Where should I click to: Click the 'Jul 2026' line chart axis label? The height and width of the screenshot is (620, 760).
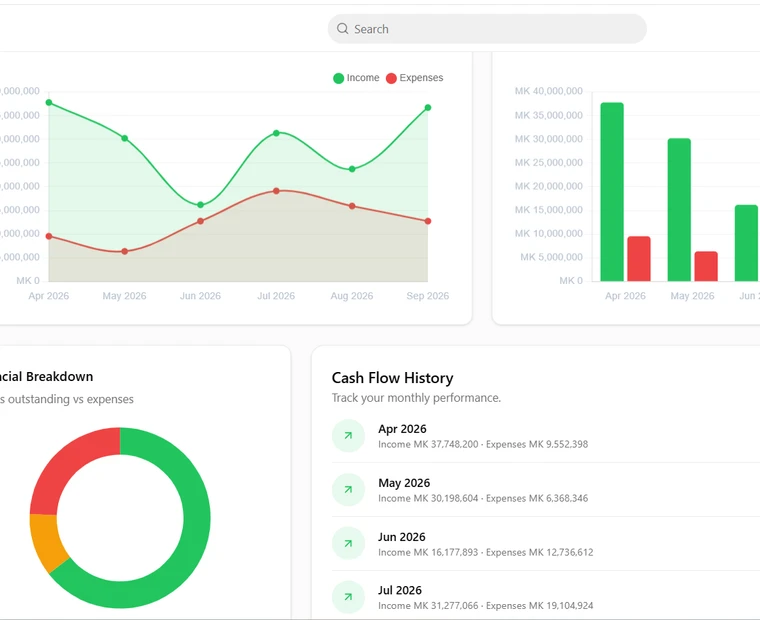[276, 296]
